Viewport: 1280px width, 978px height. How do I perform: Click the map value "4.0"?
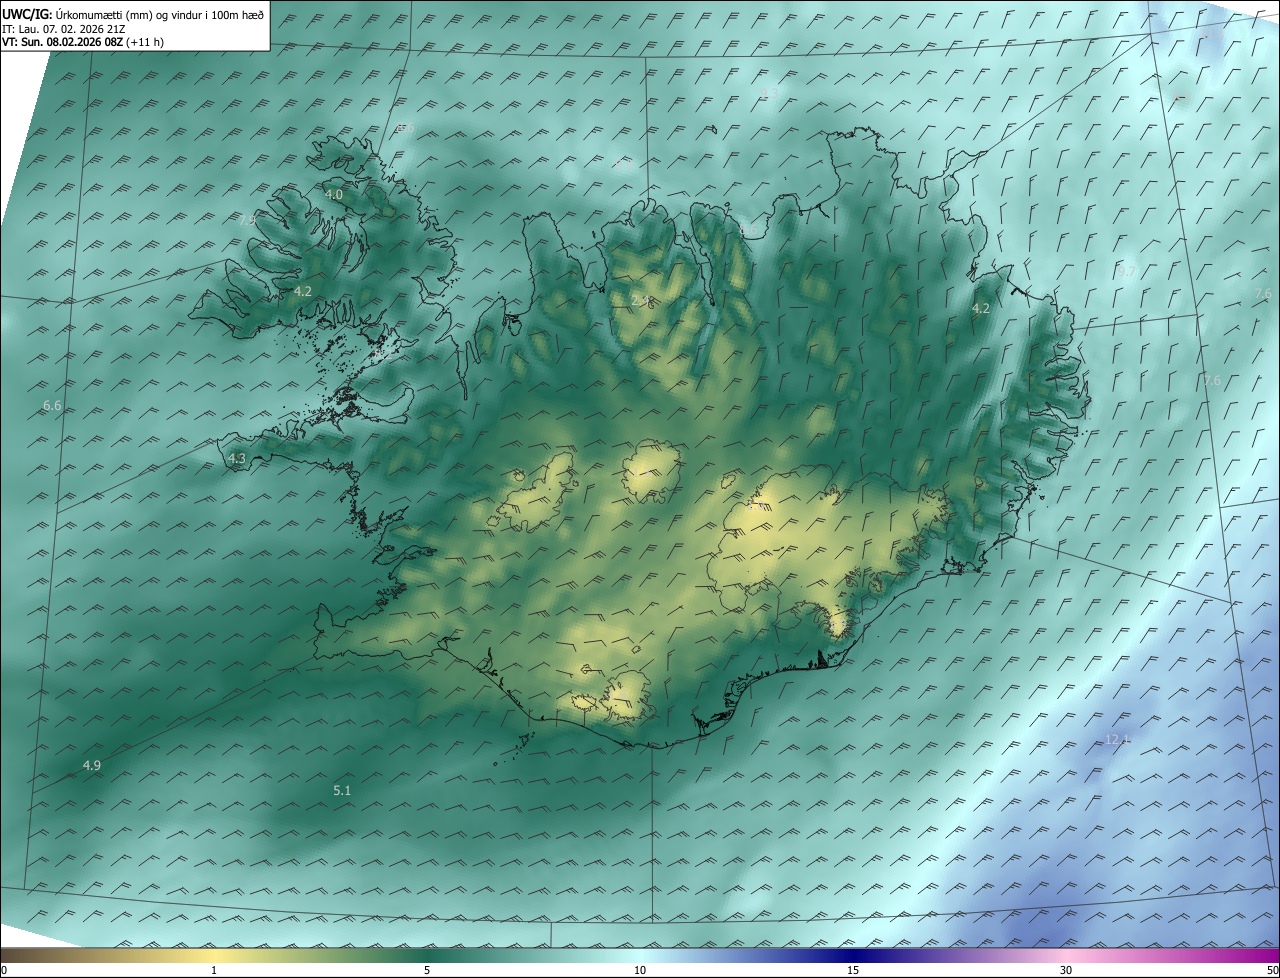tap(334, 194)
